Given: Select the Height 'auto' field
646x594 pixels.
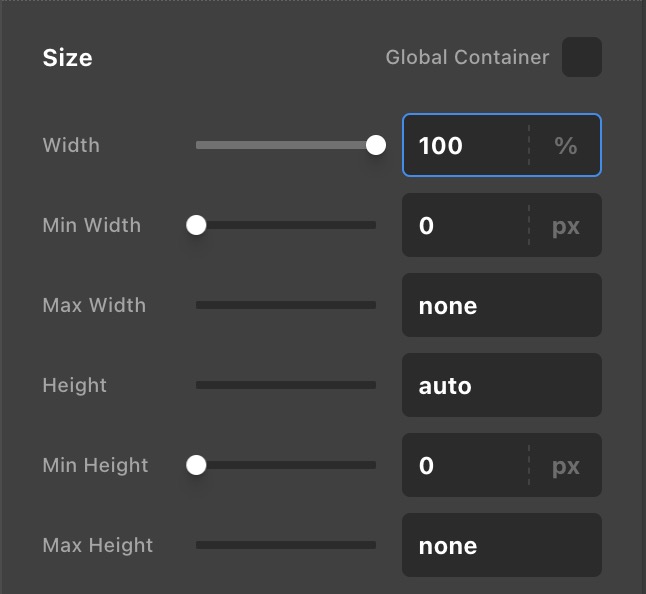Looking at the screenshot, I should pyautogui.click(x=501, y=385).
